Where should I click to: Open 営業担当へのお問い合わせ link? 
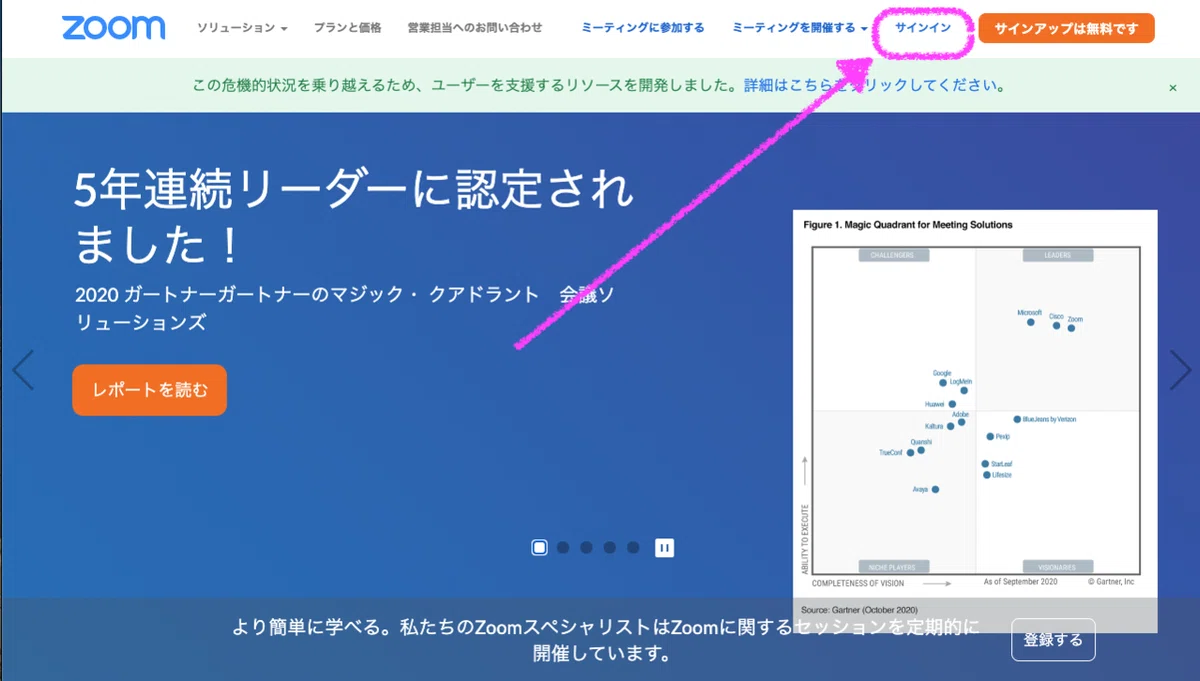[475, 28]
